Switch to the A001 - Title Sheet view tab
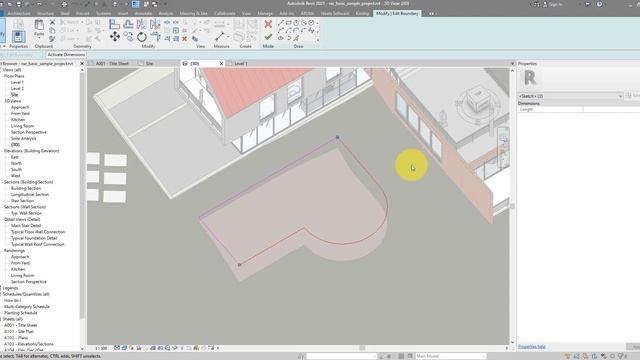640x360 pixels. (x=112, y=64)
